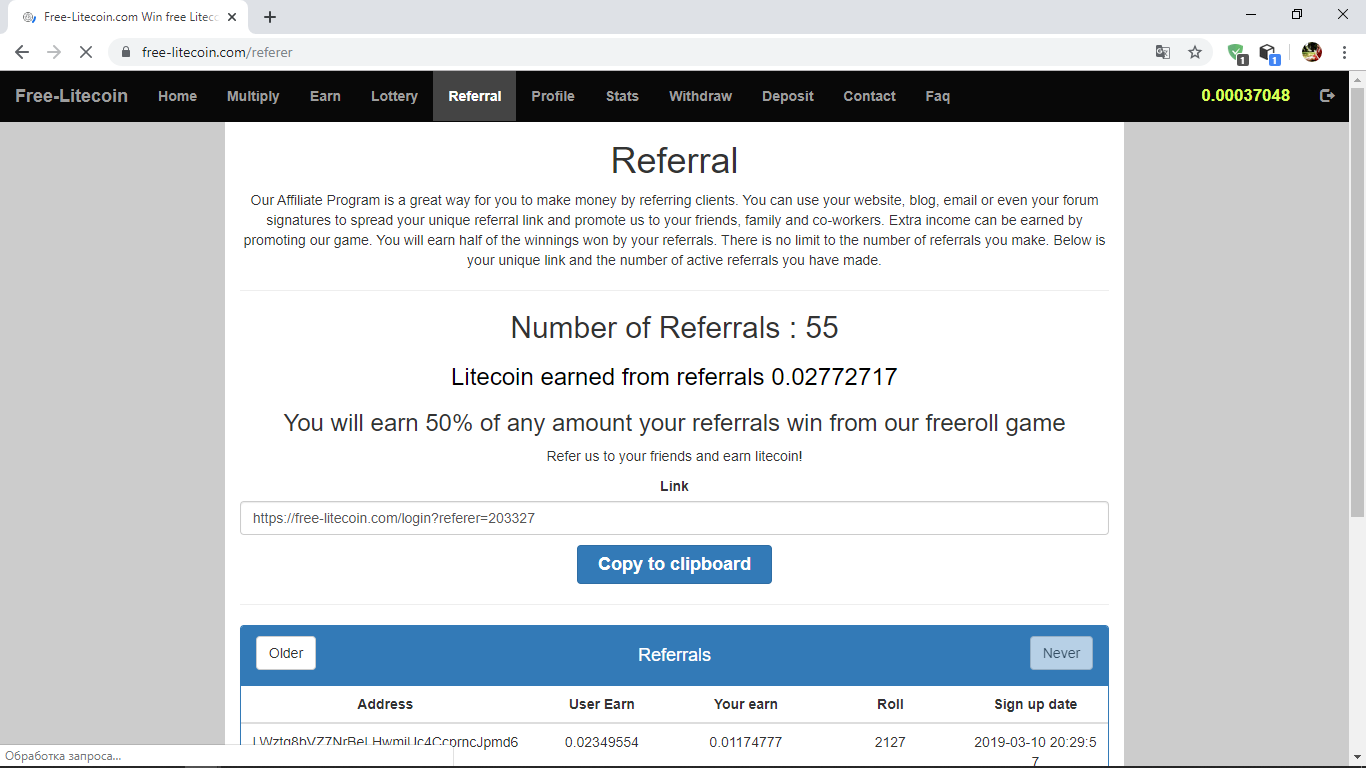Click the Litecoin earned from referrals amount
The image size is (1366, 768).
(x=674, y=377)
